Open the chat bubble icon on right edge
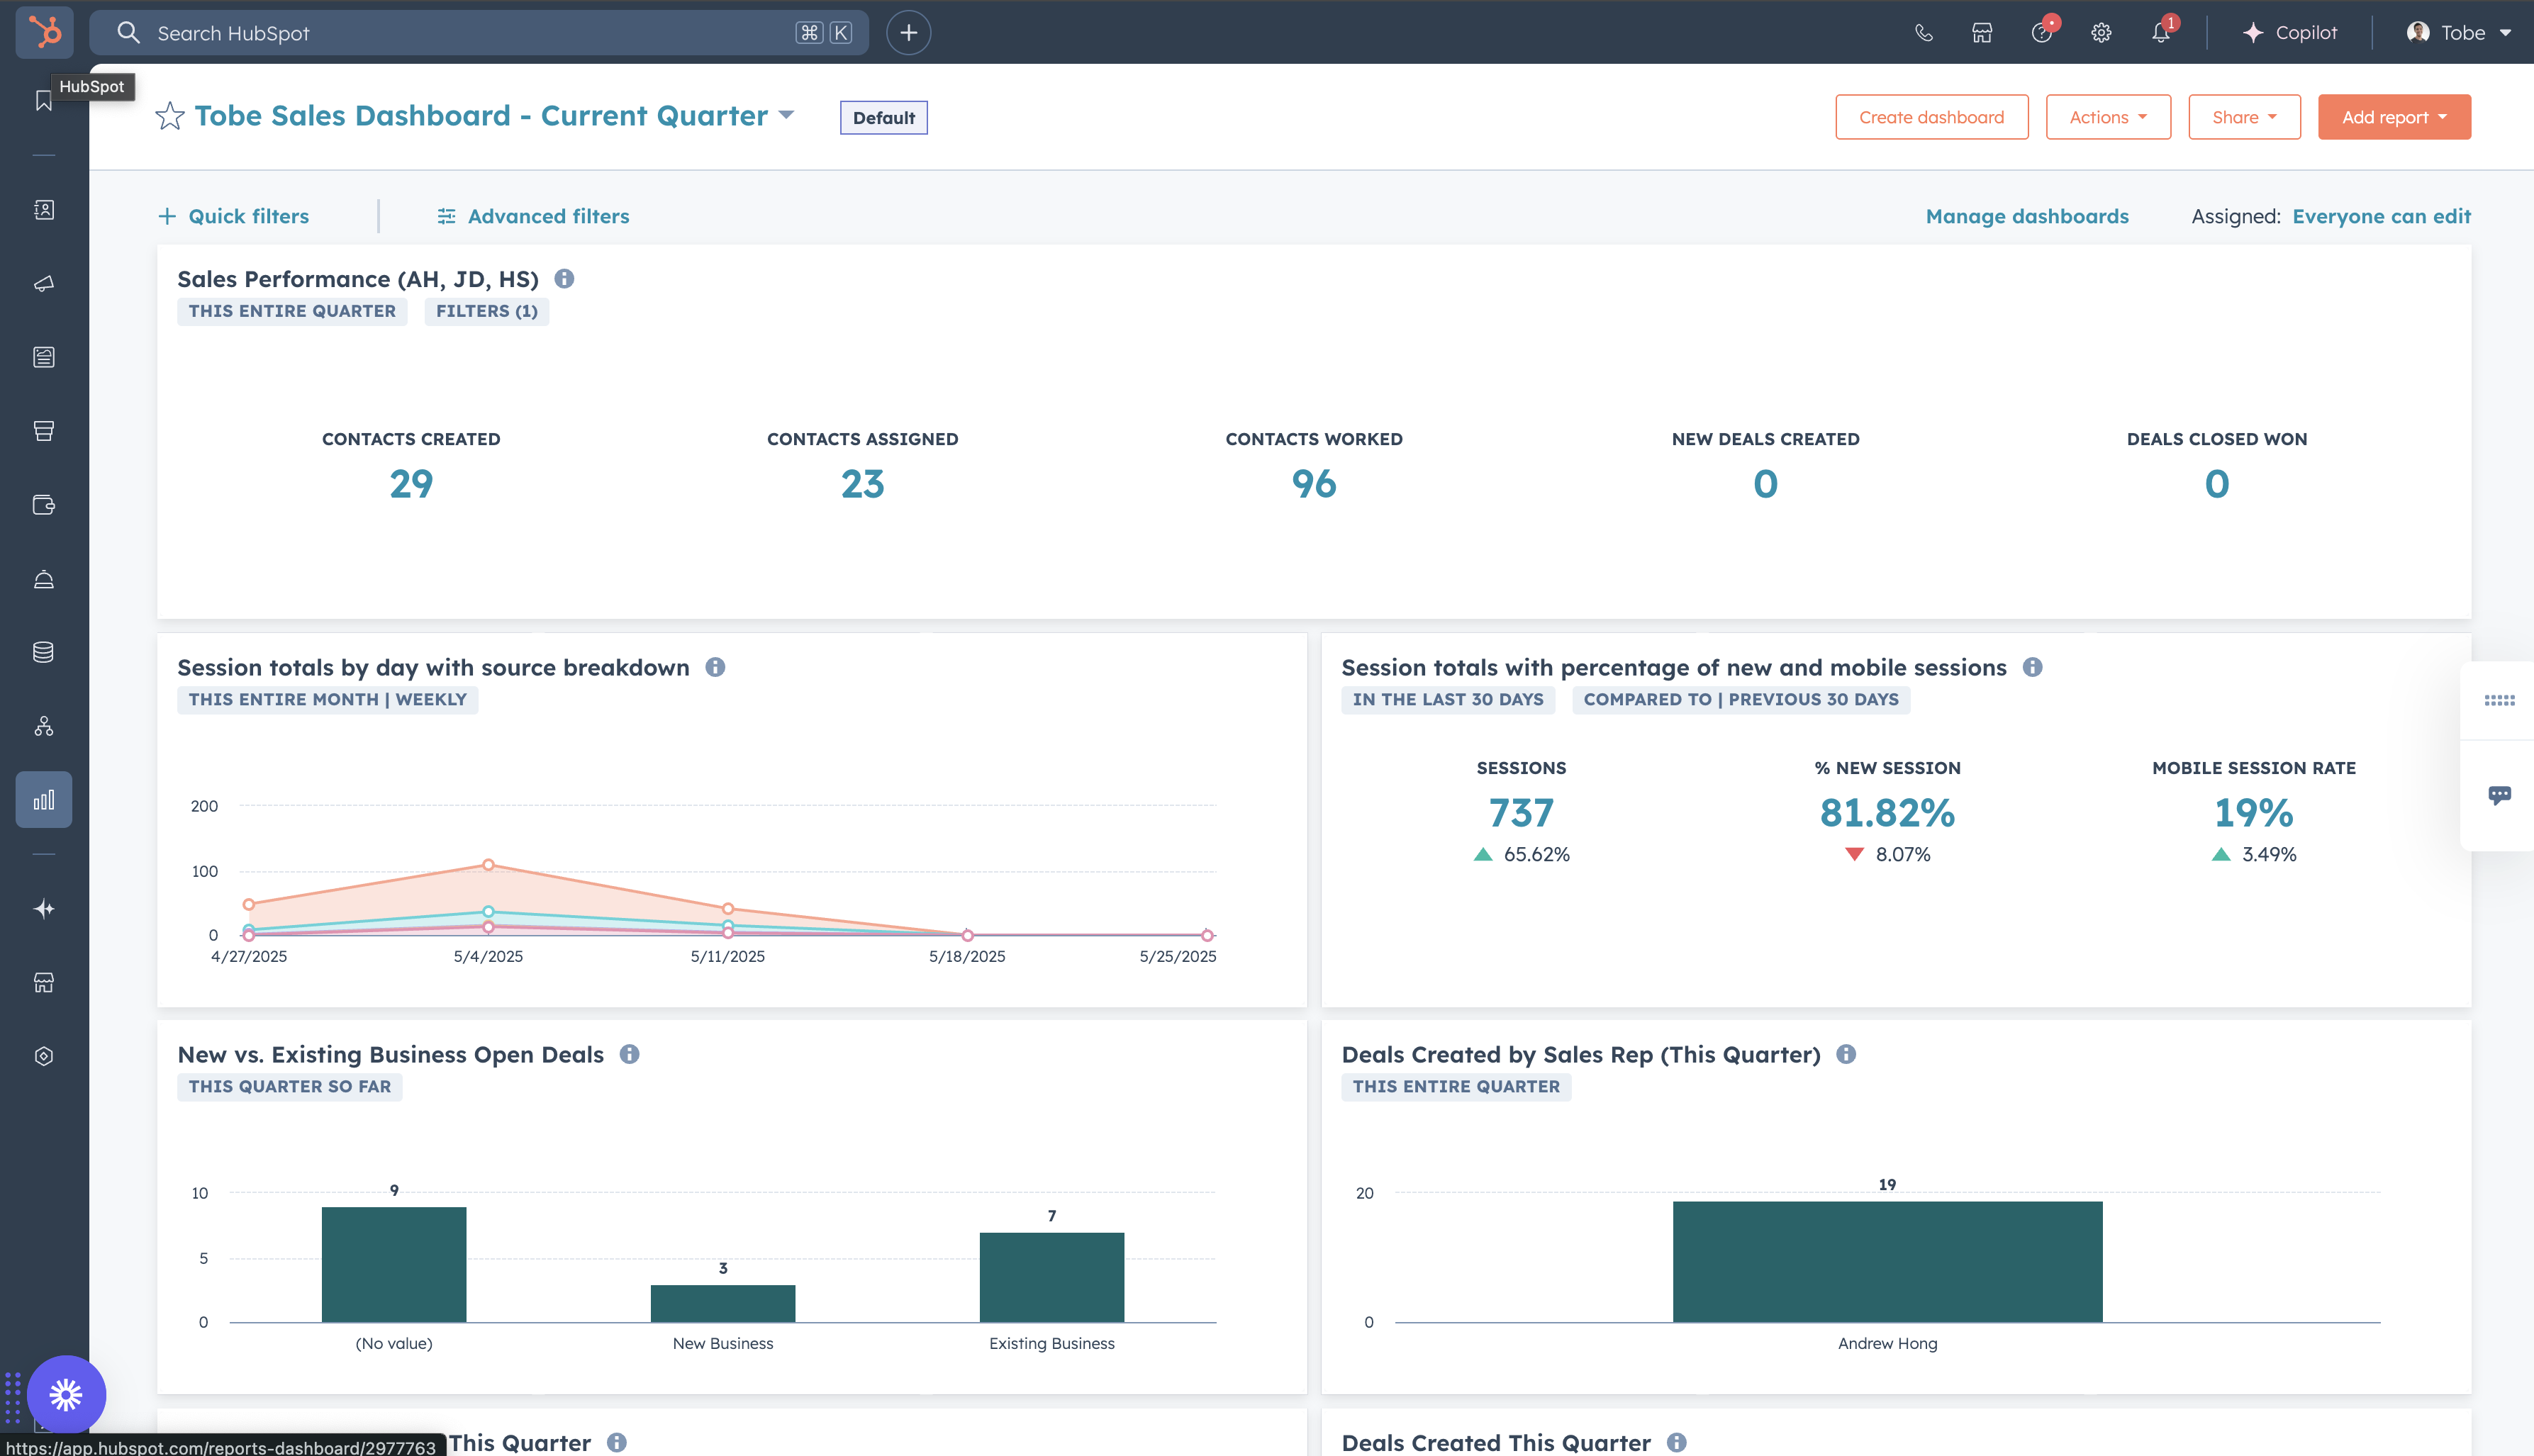Screen dimensions: 2534x1456 [2499, 795]
